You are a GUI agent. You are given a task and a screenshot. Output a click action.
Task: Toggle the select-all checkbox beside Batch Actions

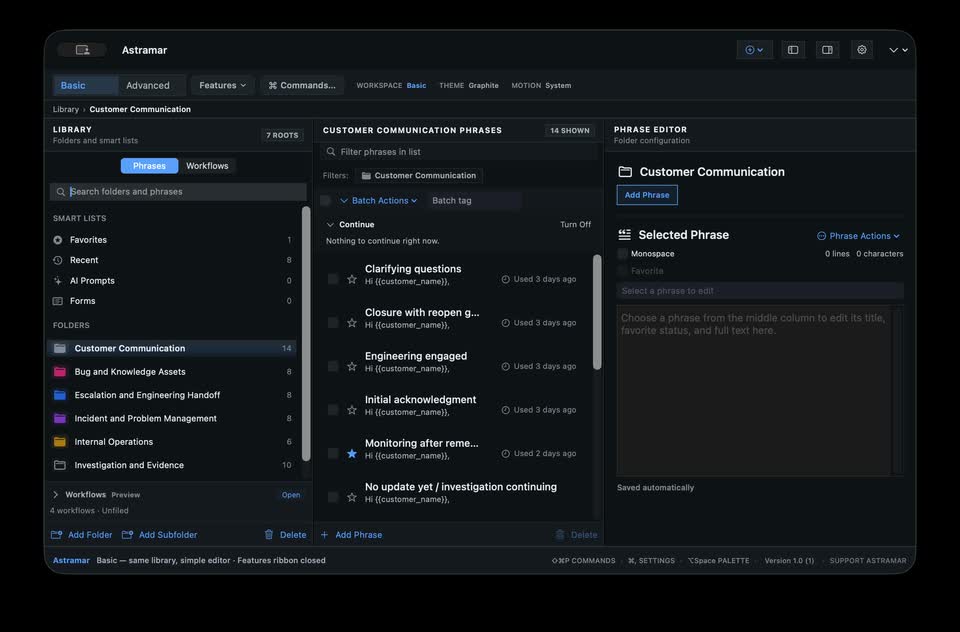(326, 200)
